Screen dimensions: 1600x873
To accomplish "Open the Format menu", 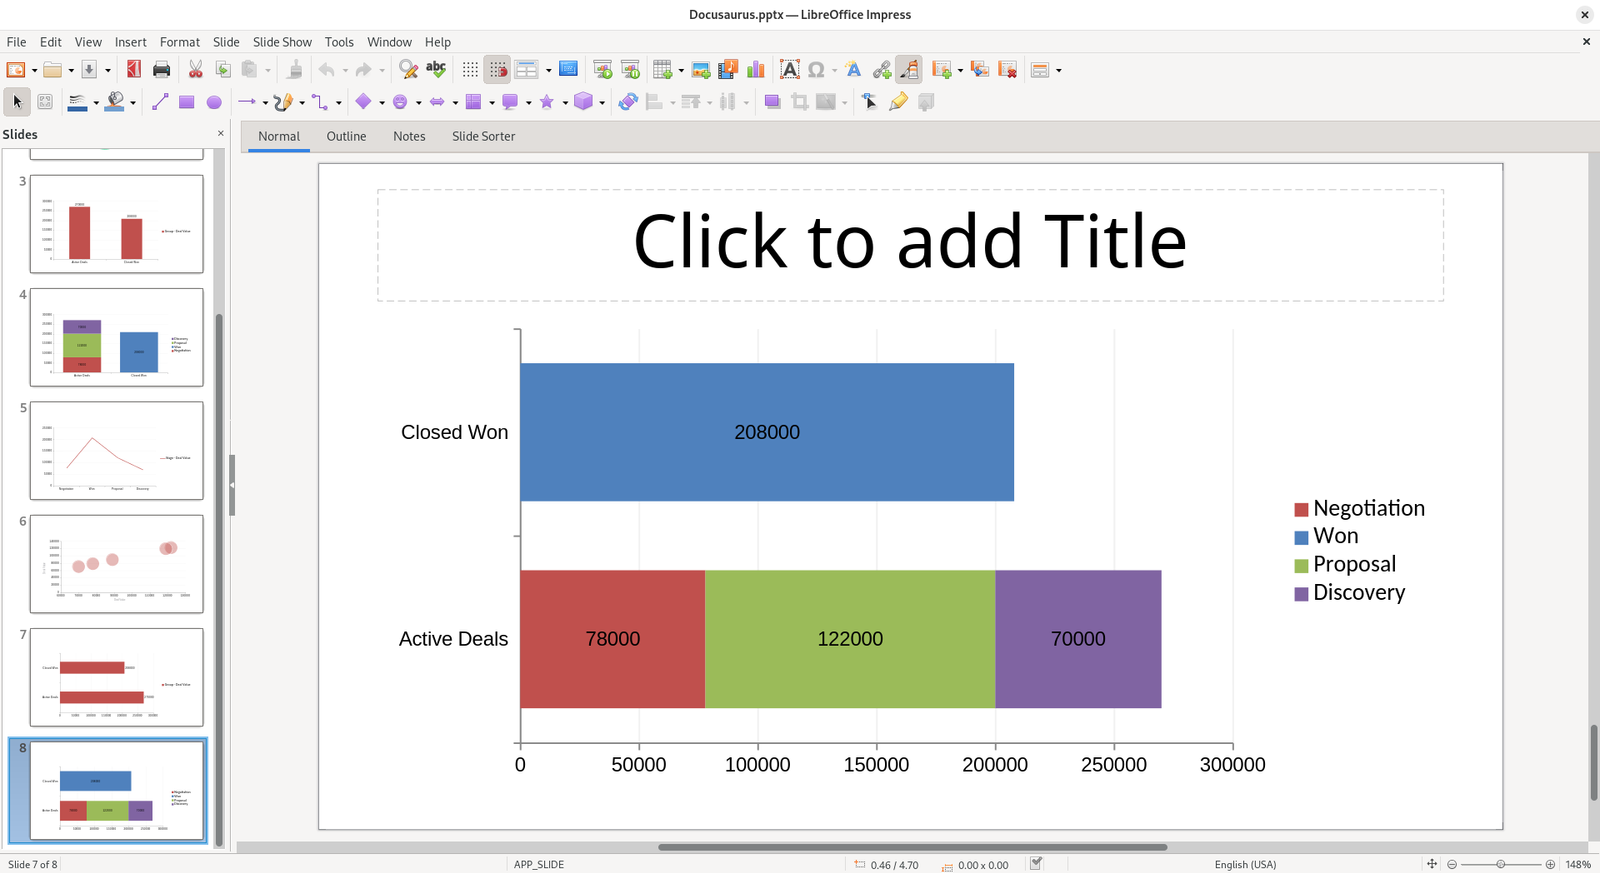I will coord(180,42).
